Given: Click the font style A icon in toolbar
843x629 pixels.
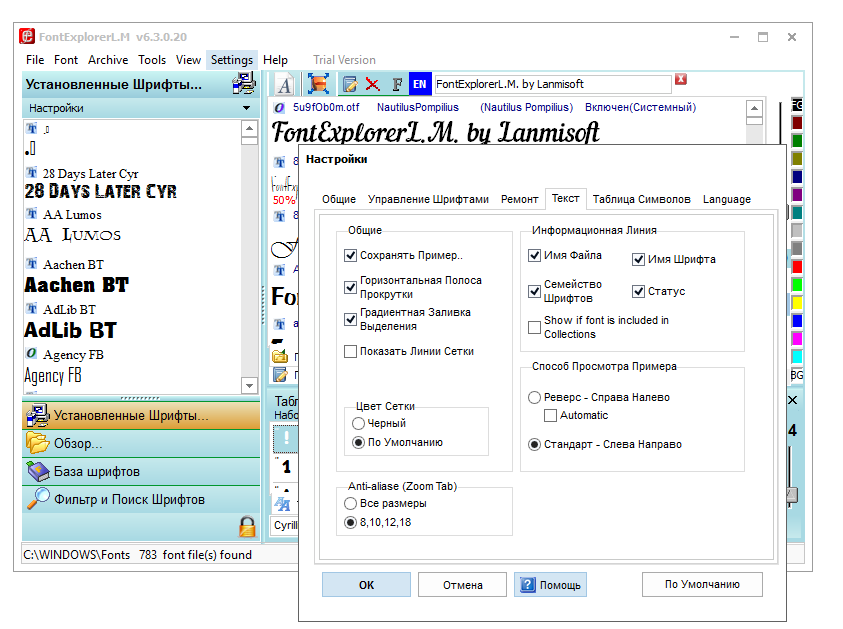Looking at the screenshot, I should (x=284, y=84).
